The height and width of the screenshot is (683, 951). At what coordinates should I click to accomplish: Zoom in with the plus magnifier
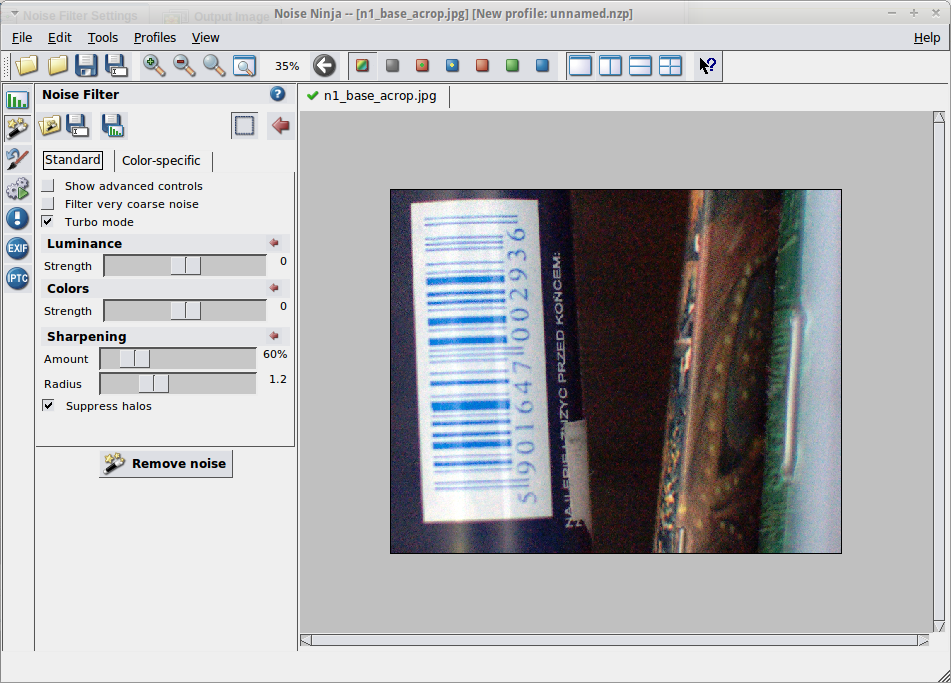154,66
